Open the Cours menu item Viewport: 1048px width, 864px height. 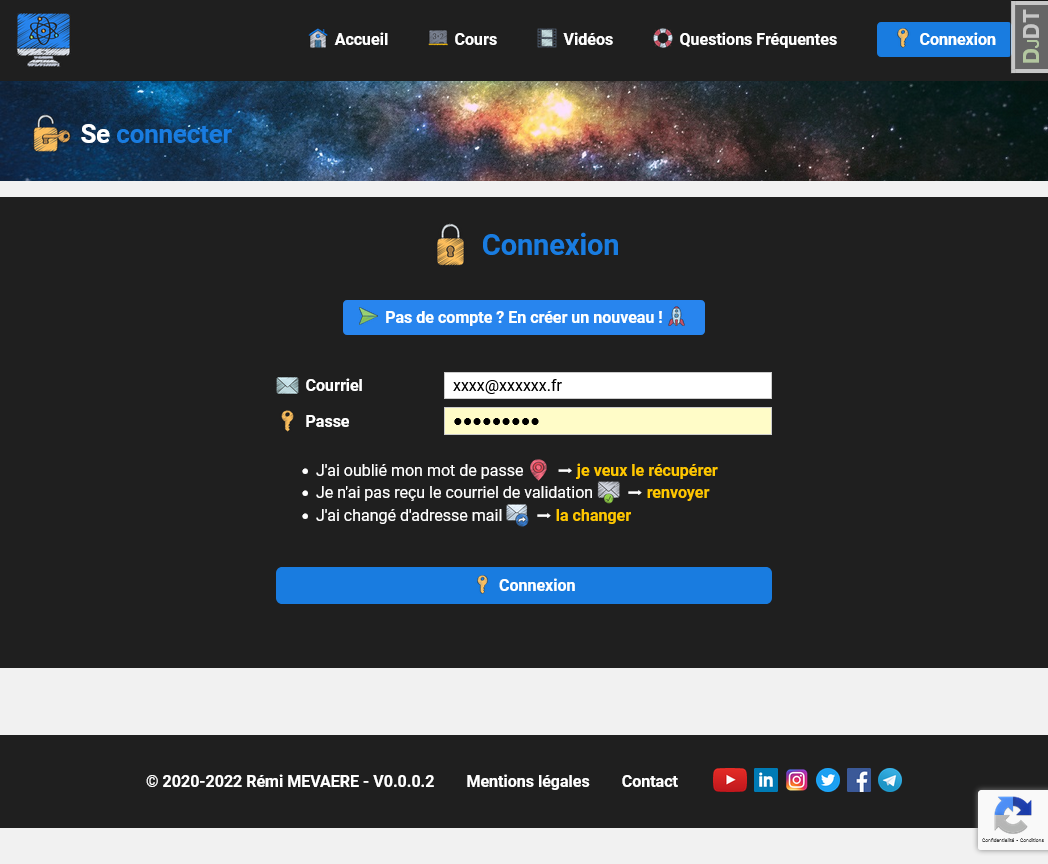463,39
